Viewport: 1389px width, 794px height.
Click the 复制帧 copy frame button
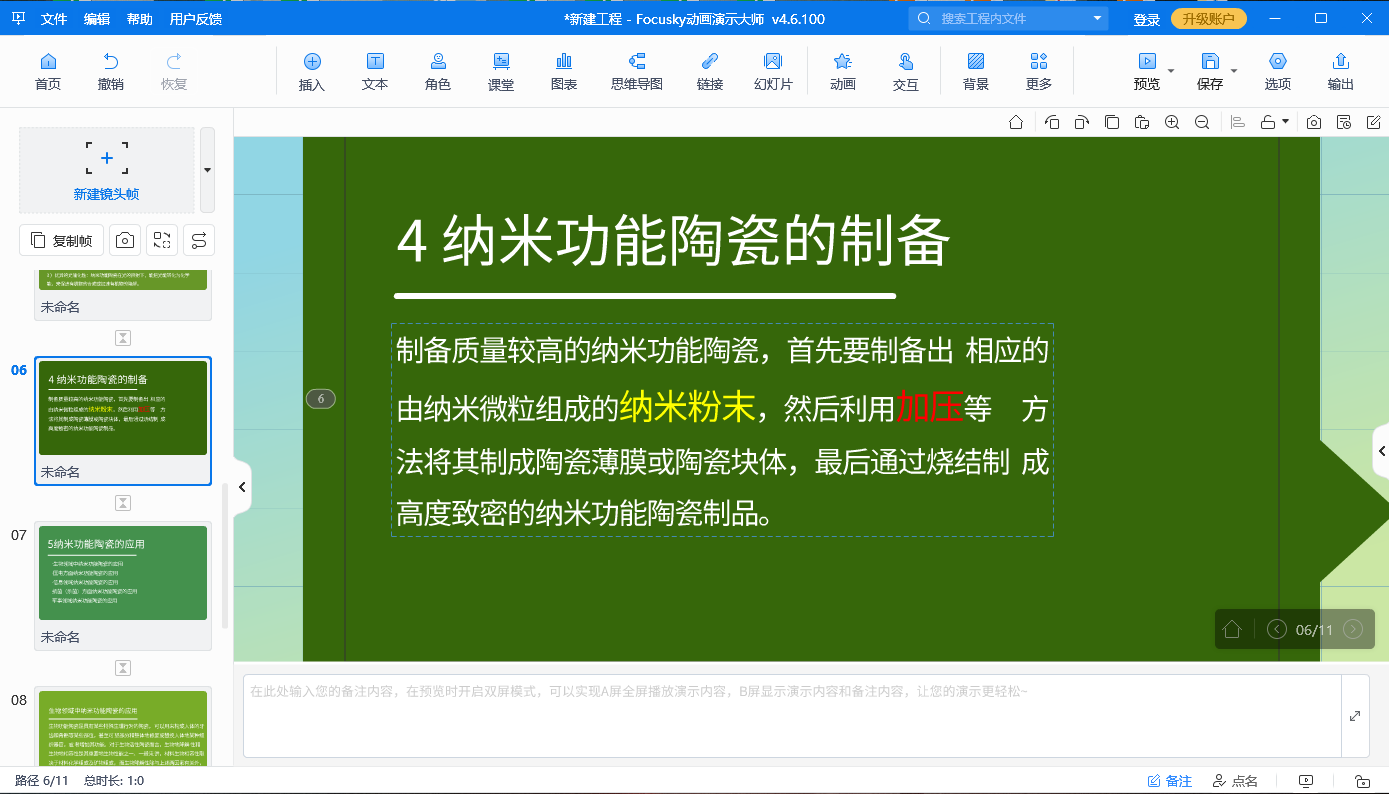pyautogui.click(x=62, y=240)
